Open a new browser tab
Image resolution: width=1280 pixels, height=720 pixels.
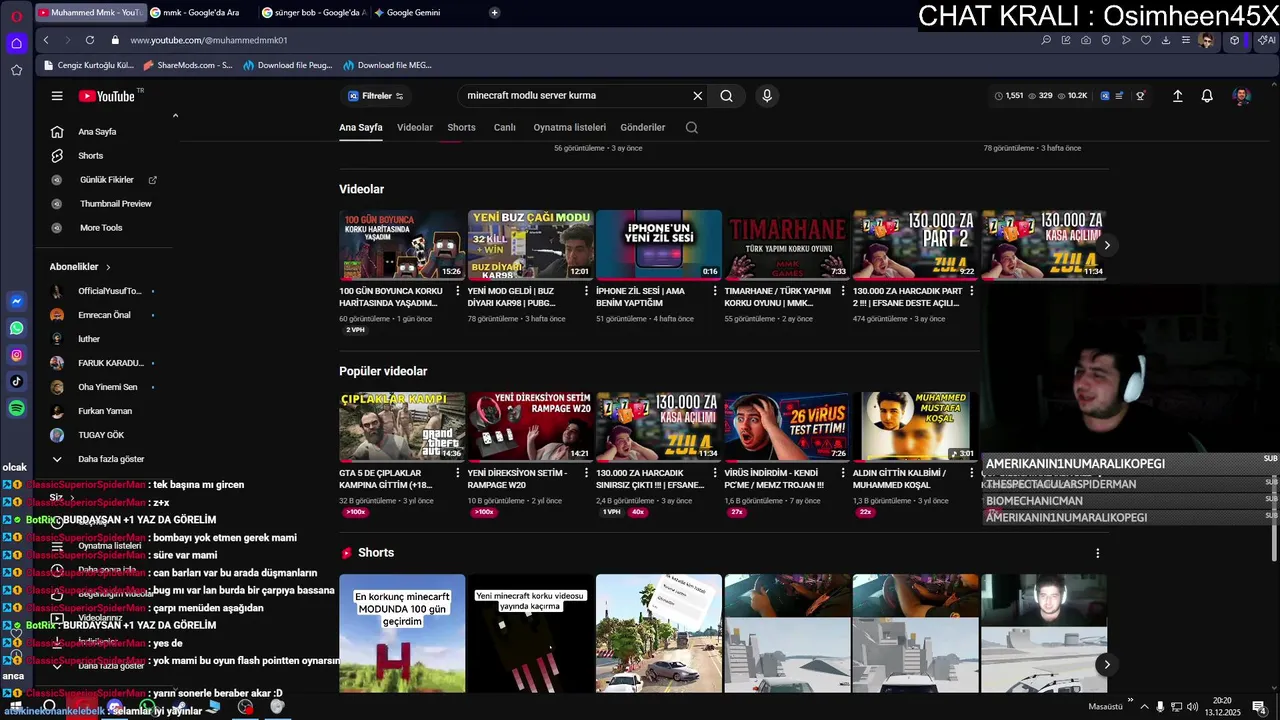(x=494, y=13)
